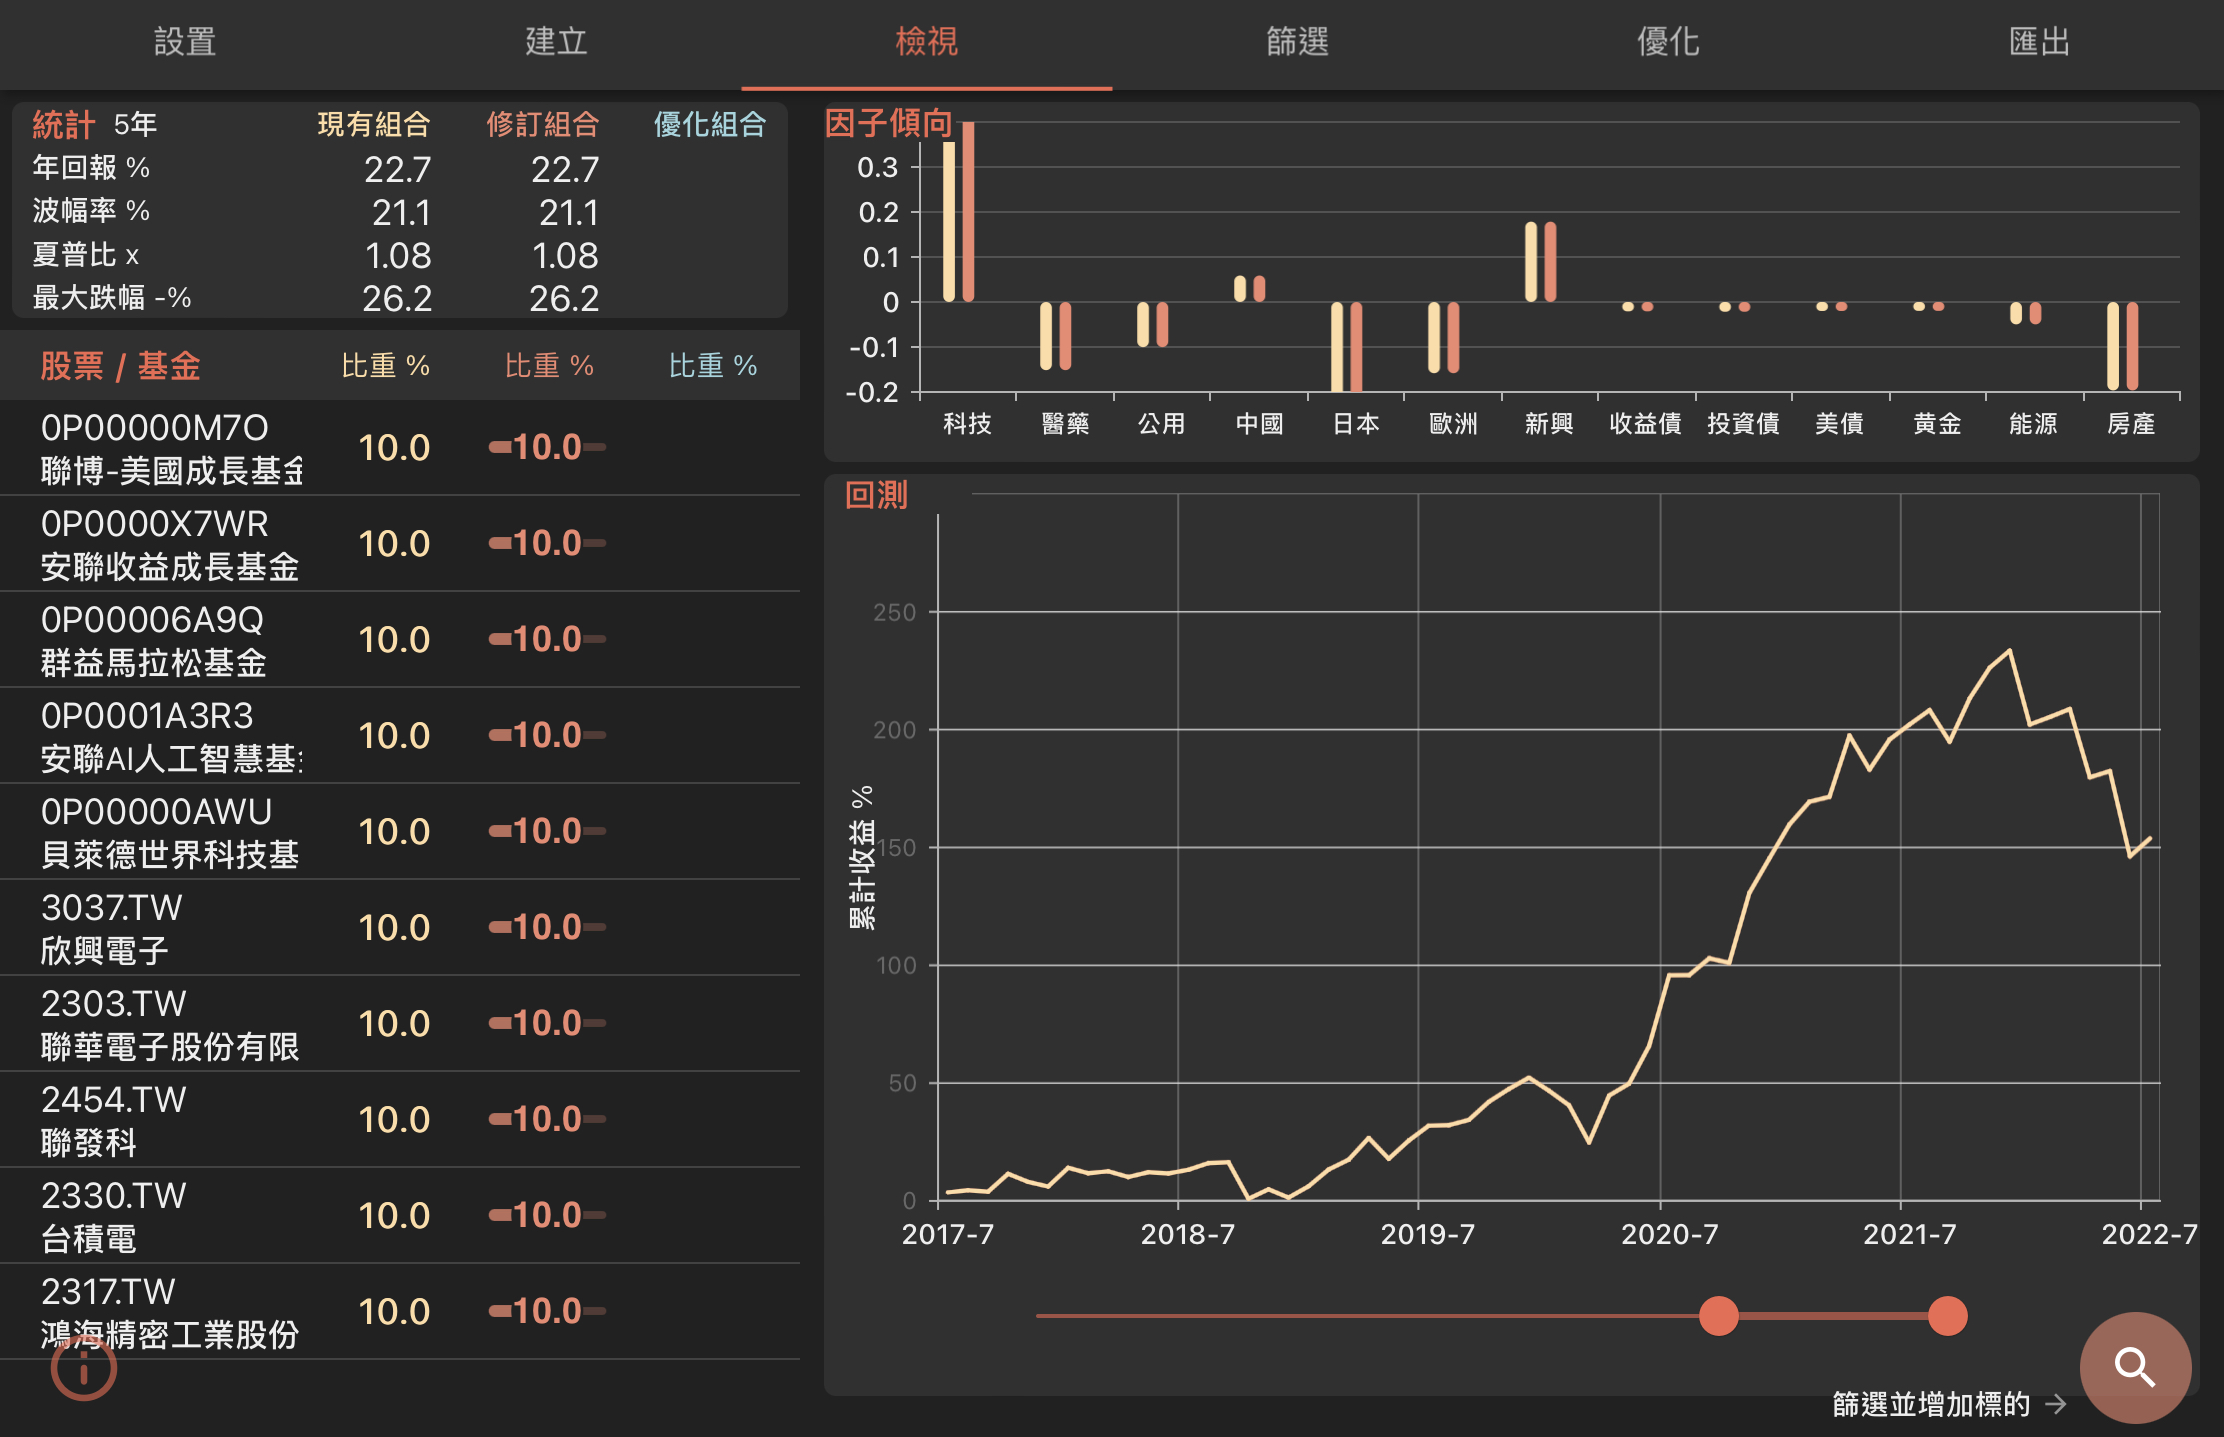Viewport: 2224px width, 1437px height.
Task: Select the 5年 period next to 統計
Action: [131, 124]
